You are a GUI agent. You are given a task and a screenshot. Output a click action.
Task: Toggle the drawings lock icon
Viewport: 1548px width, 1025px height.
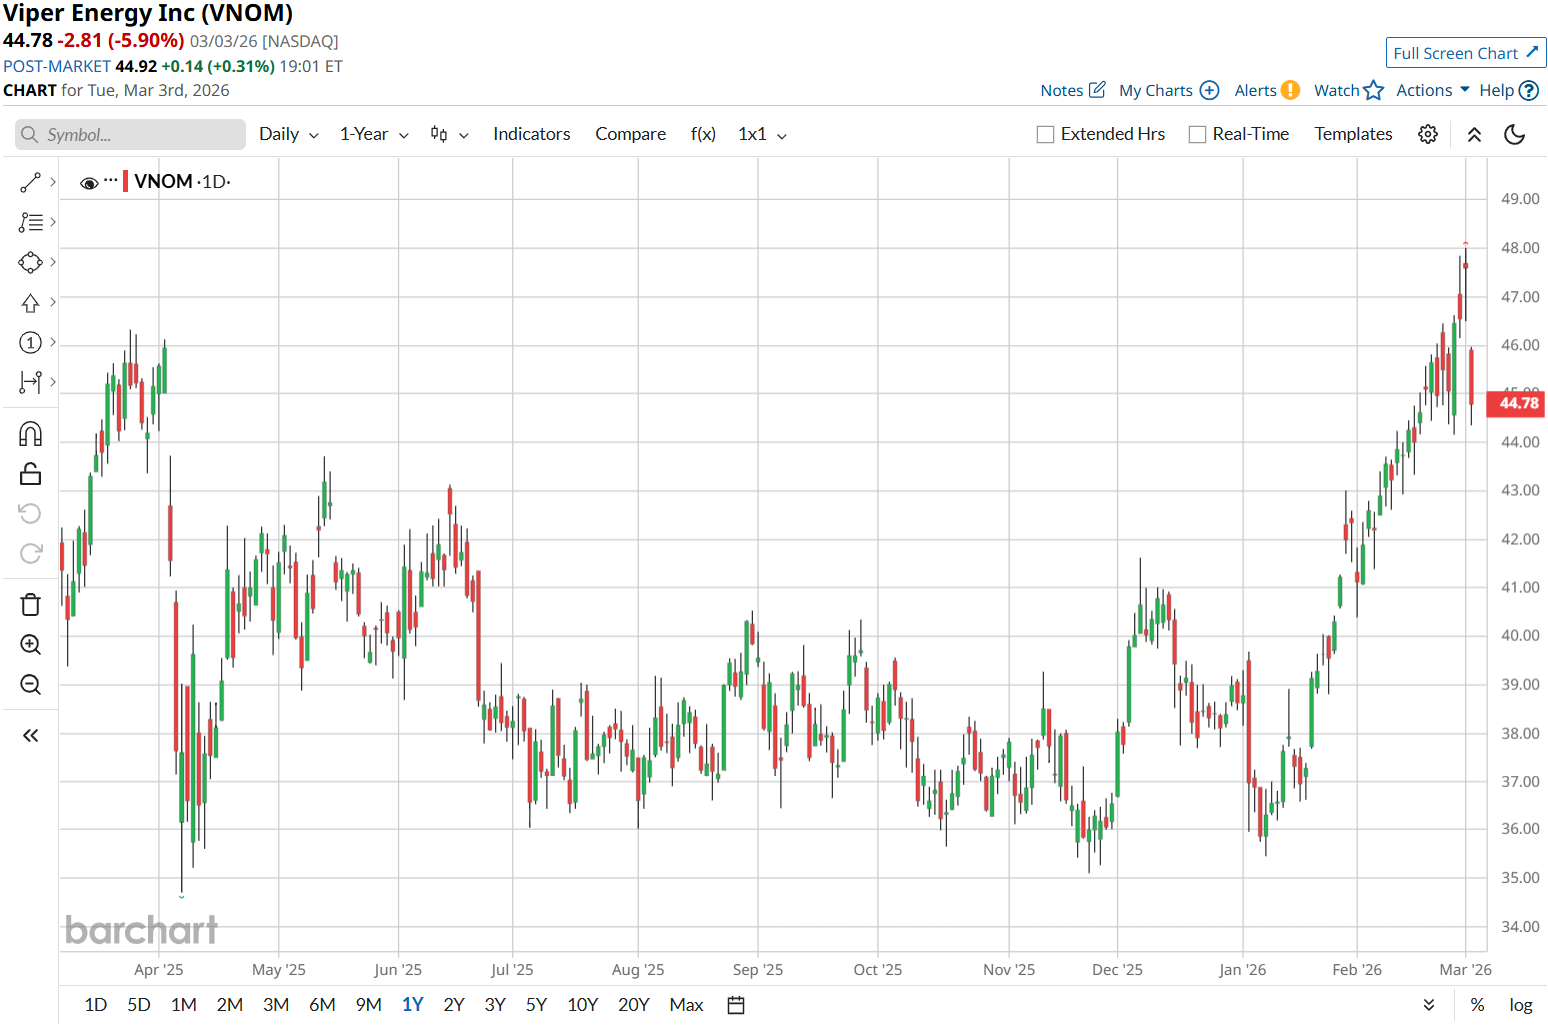(x=30, y=474)
